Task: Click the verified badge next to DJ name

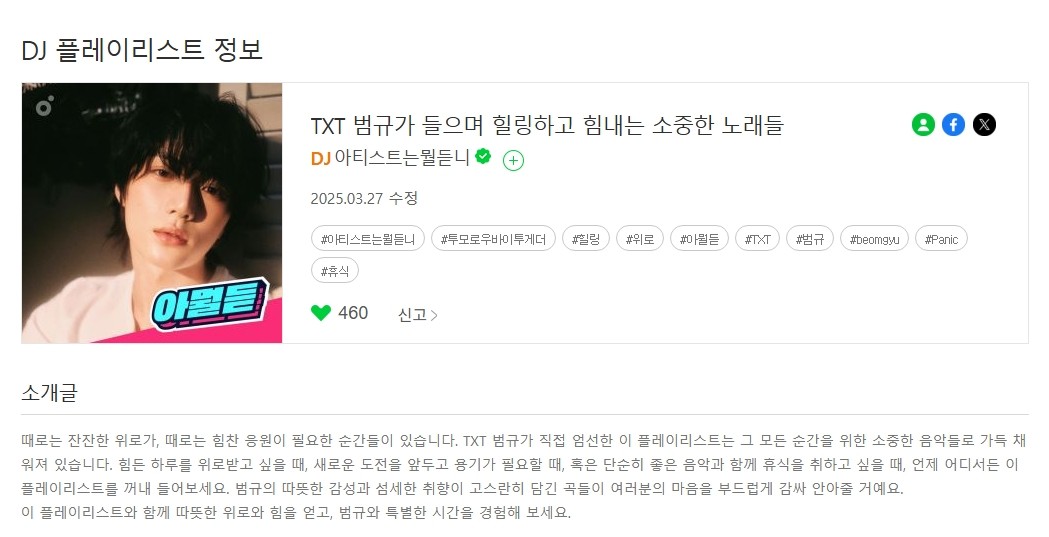Action: [483, 156]
